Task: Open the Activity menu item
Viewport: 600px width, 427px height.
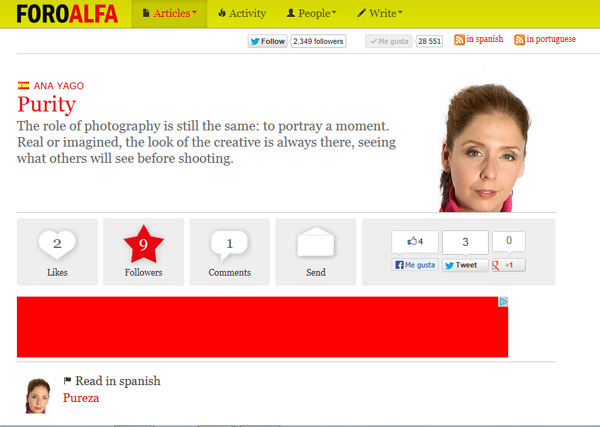Action: (242, 14)
